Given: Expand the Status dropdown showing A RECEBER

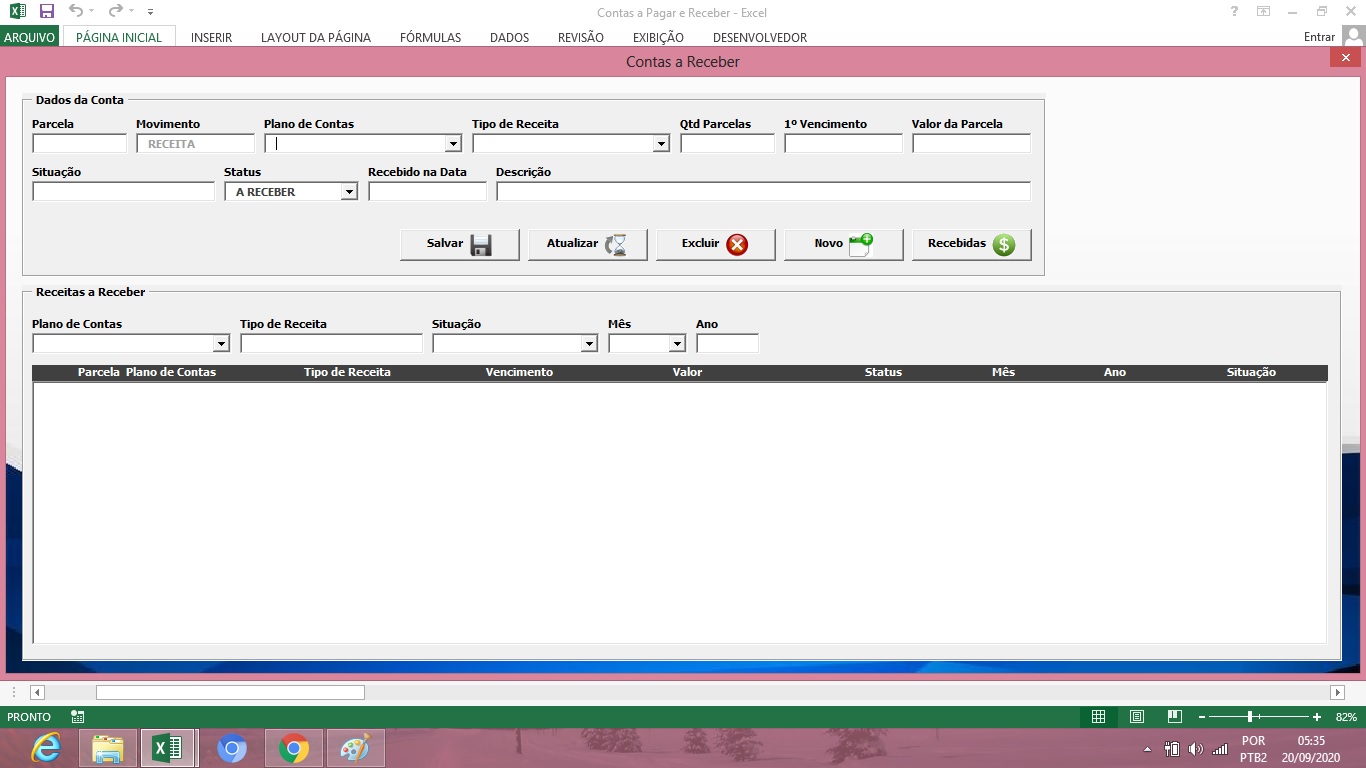Looking at the screenshot, I should 349,192.
